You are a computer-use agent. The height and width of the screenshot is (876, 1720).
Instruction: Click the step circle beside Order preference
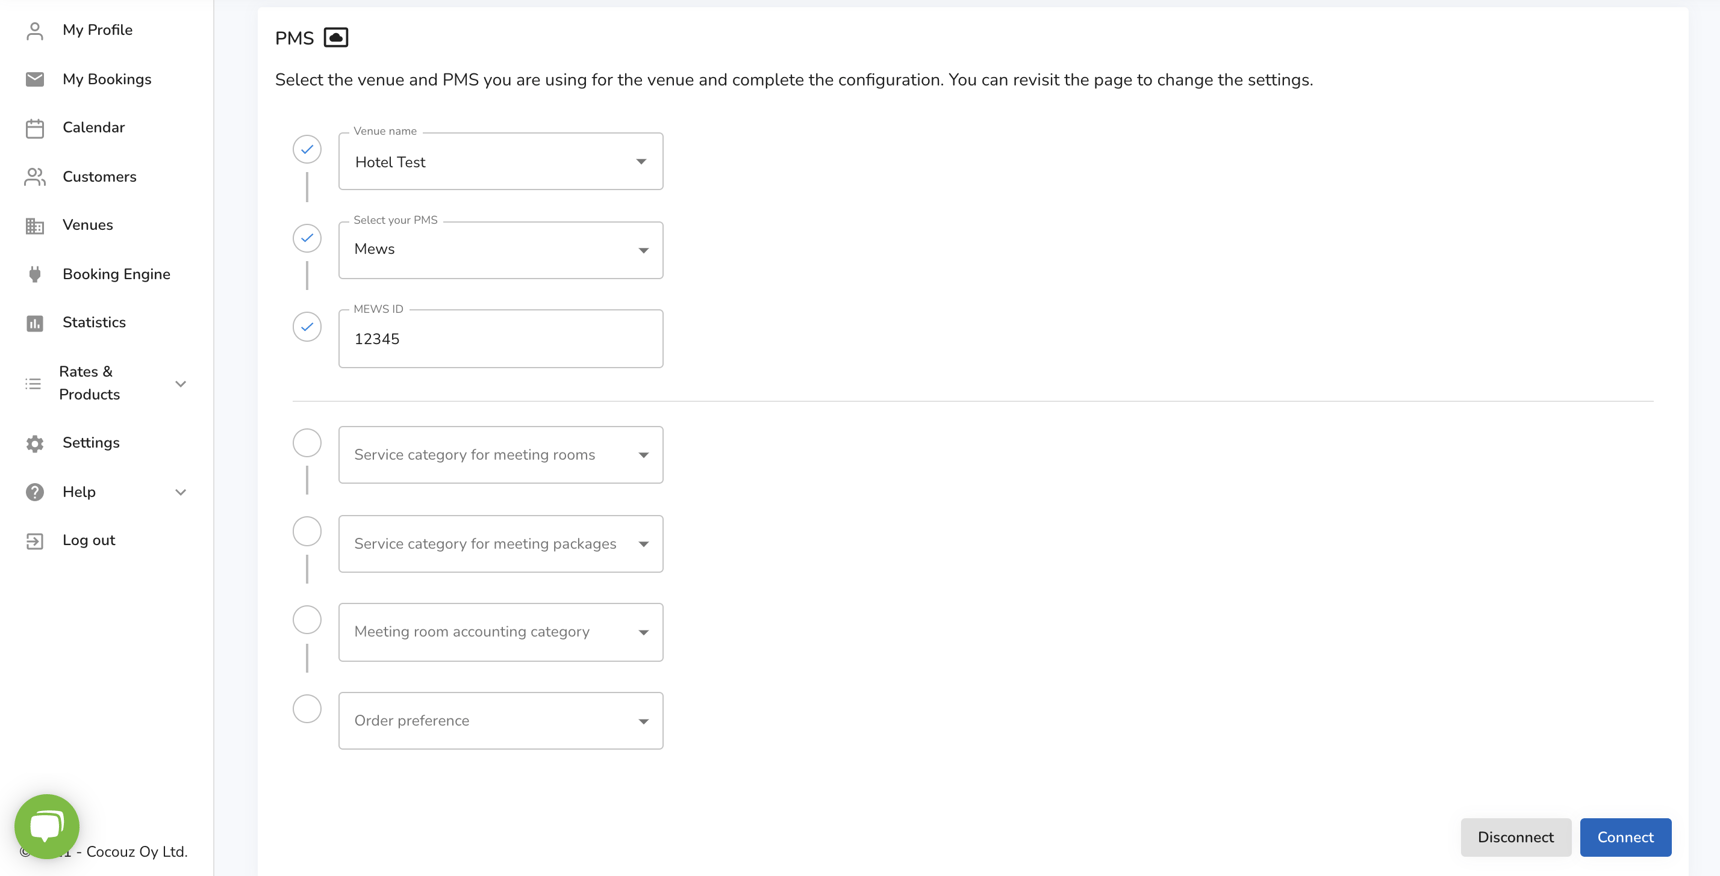307,709
